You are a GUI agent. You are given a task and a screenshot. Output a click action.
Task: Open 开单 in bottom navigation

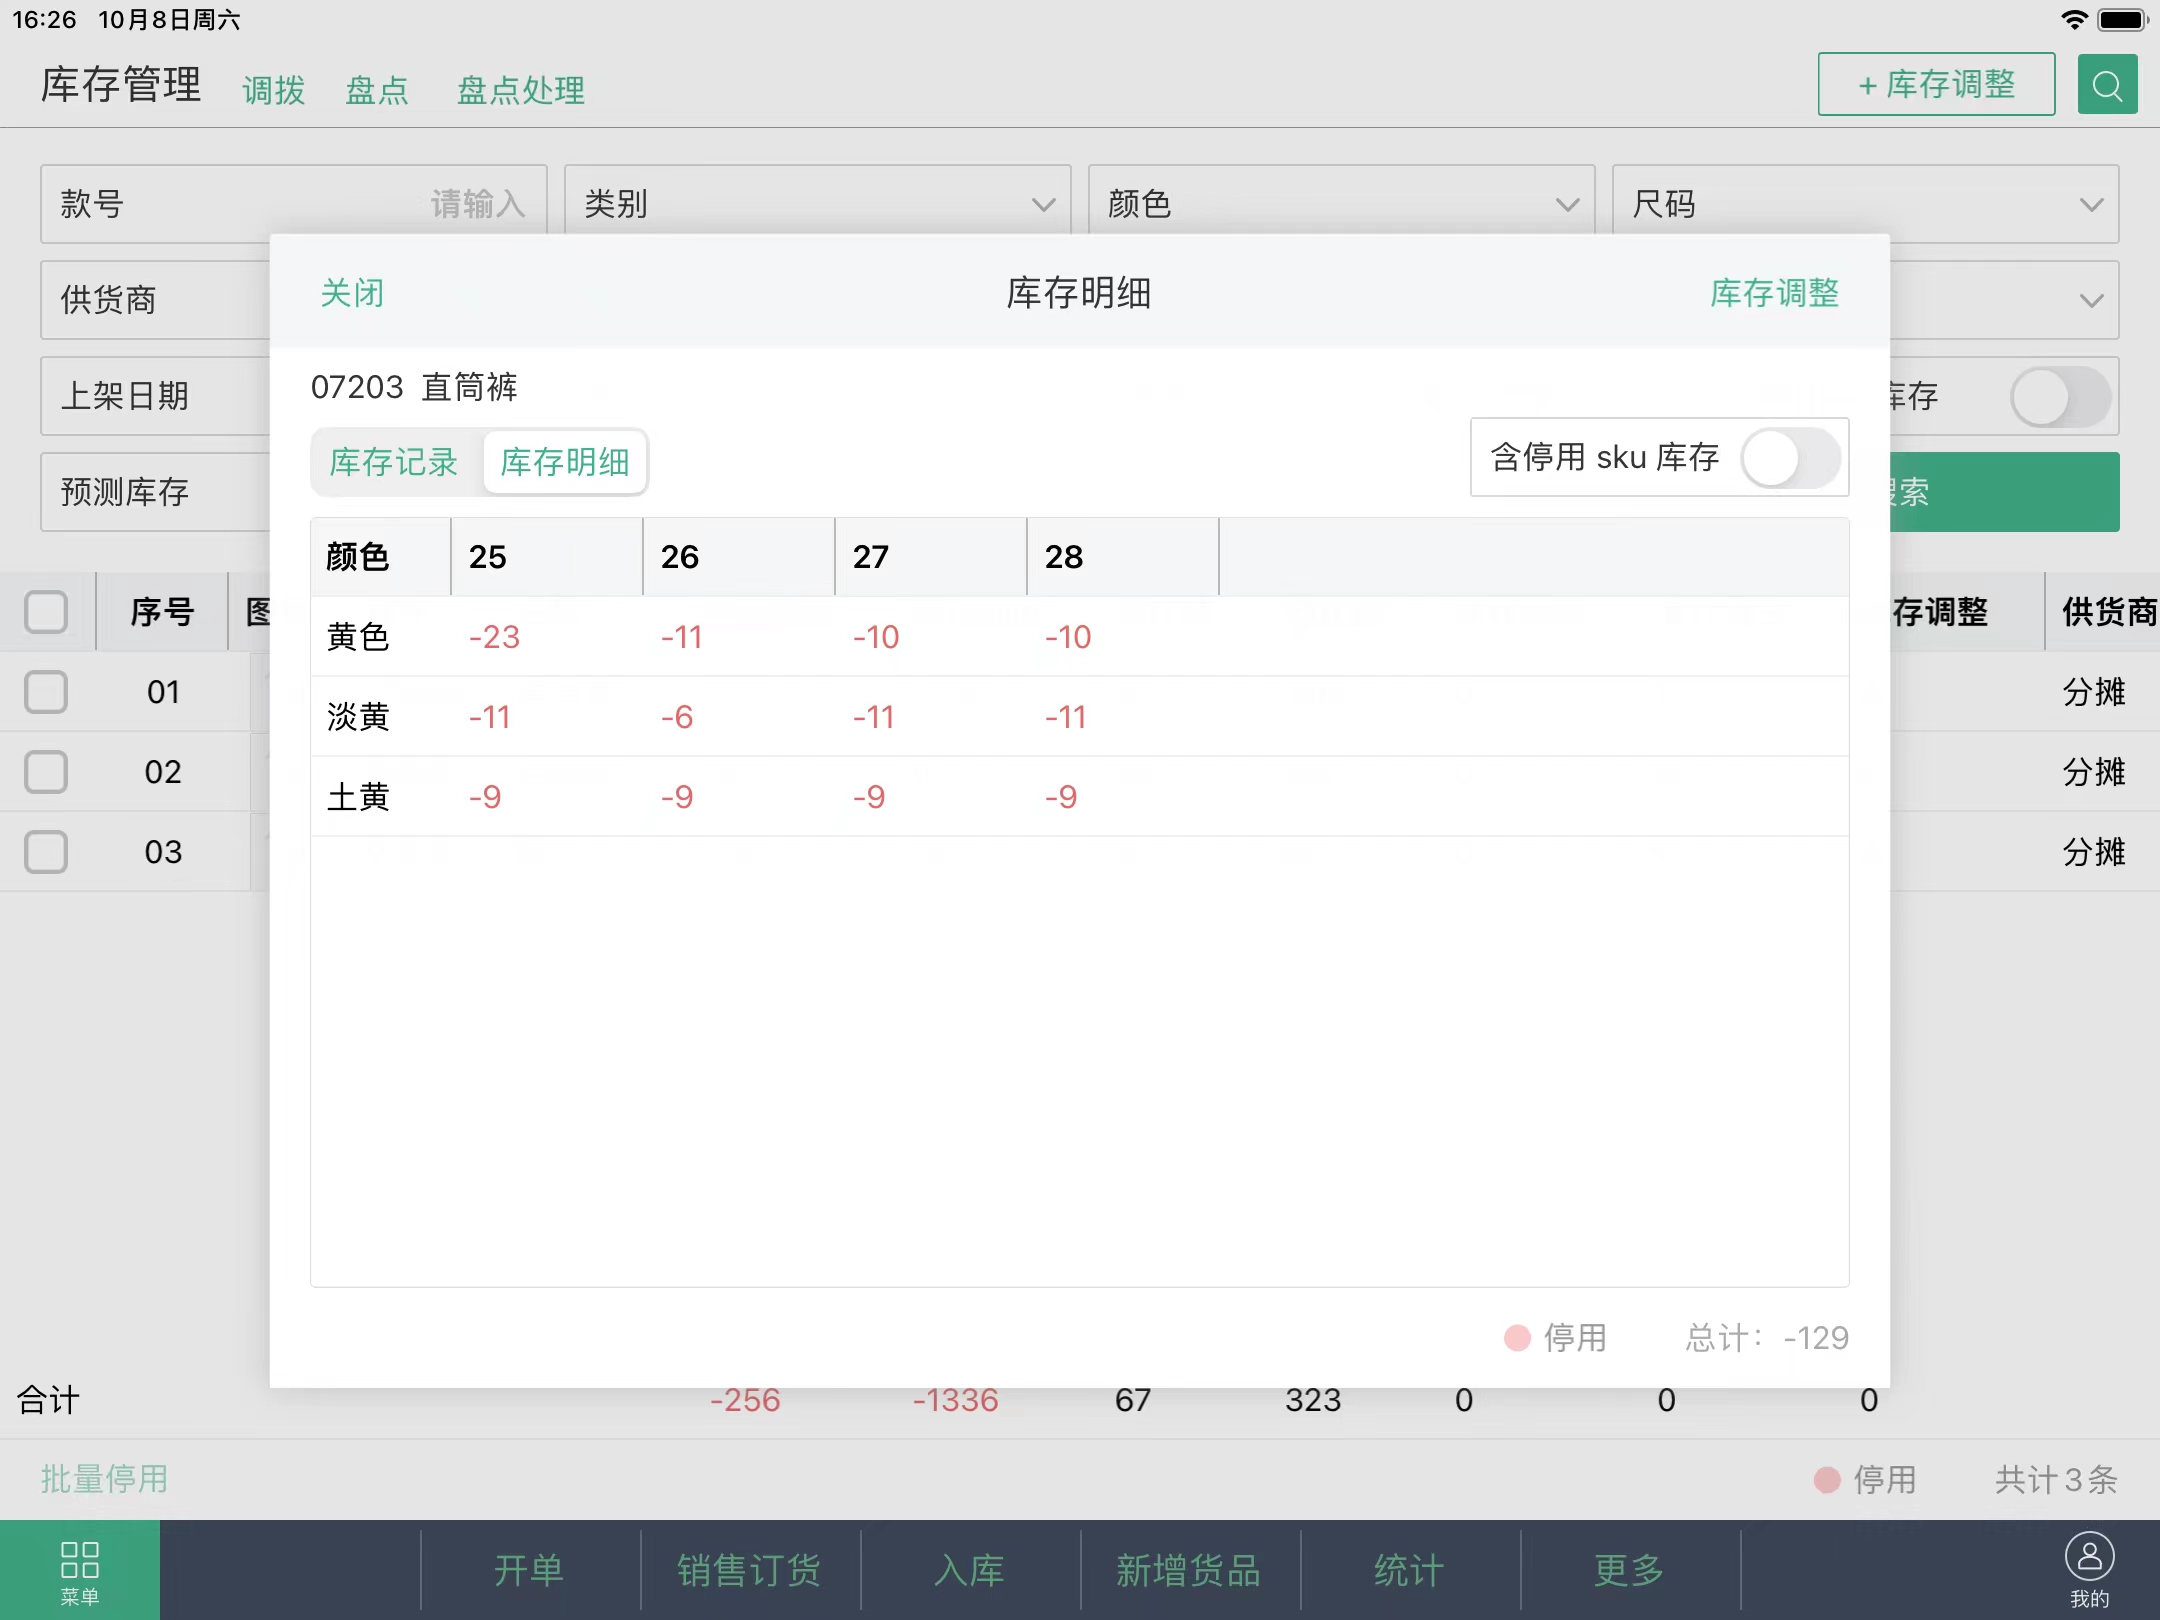pyautogui.click(x=529, y=1570)
